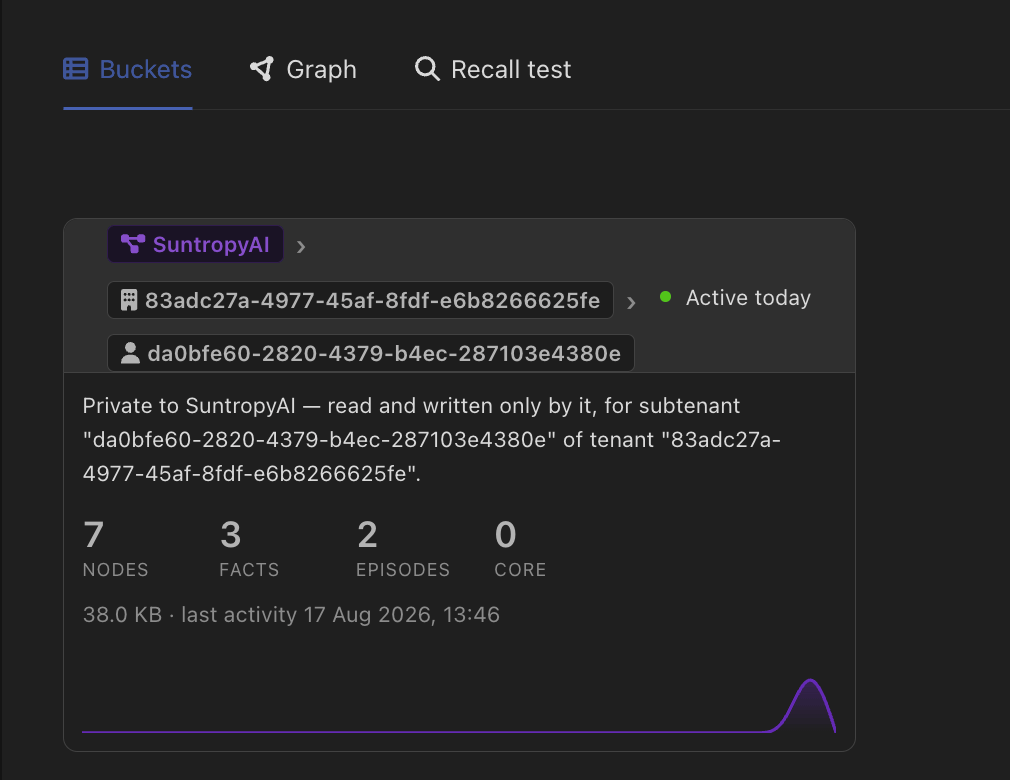Click the 2 EPISODES count

point(403,549)
